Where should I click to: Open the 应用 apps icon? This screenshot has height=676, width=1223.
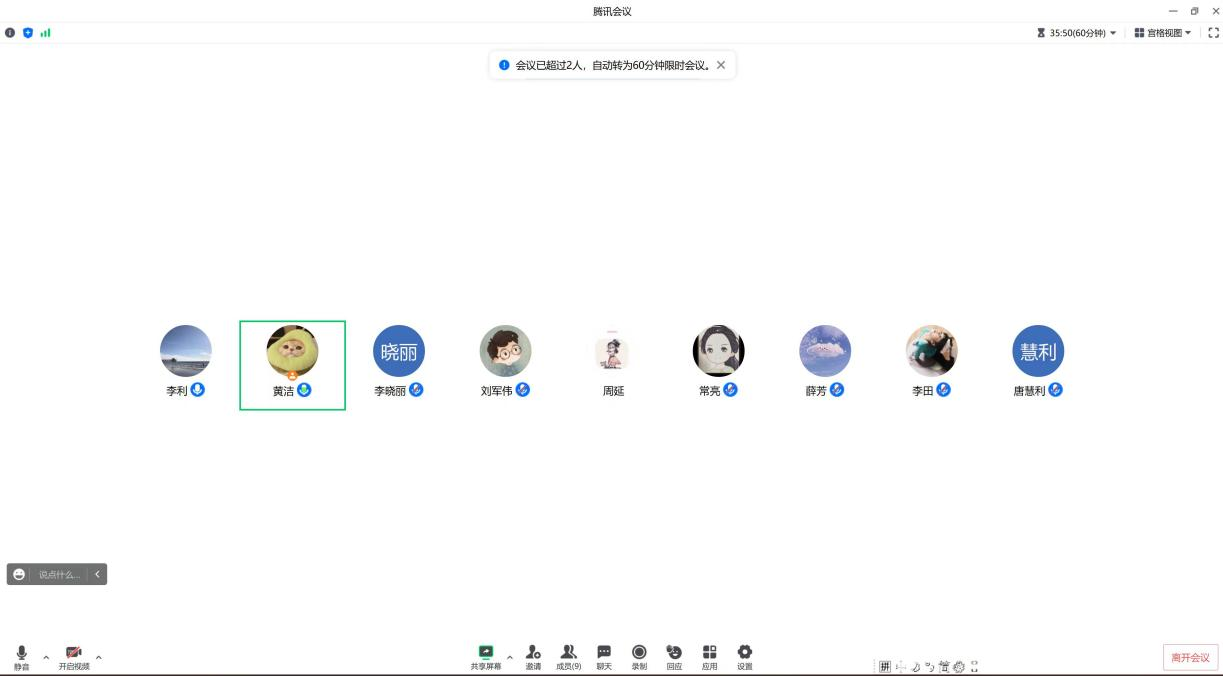[x=709, y=653]
